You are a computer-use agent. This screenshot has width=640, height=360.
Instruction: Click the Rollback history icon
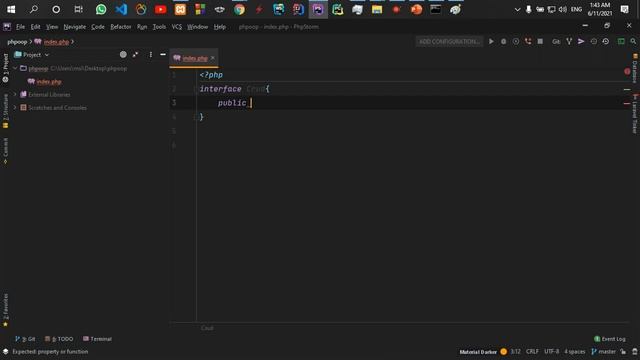[606, 42]
